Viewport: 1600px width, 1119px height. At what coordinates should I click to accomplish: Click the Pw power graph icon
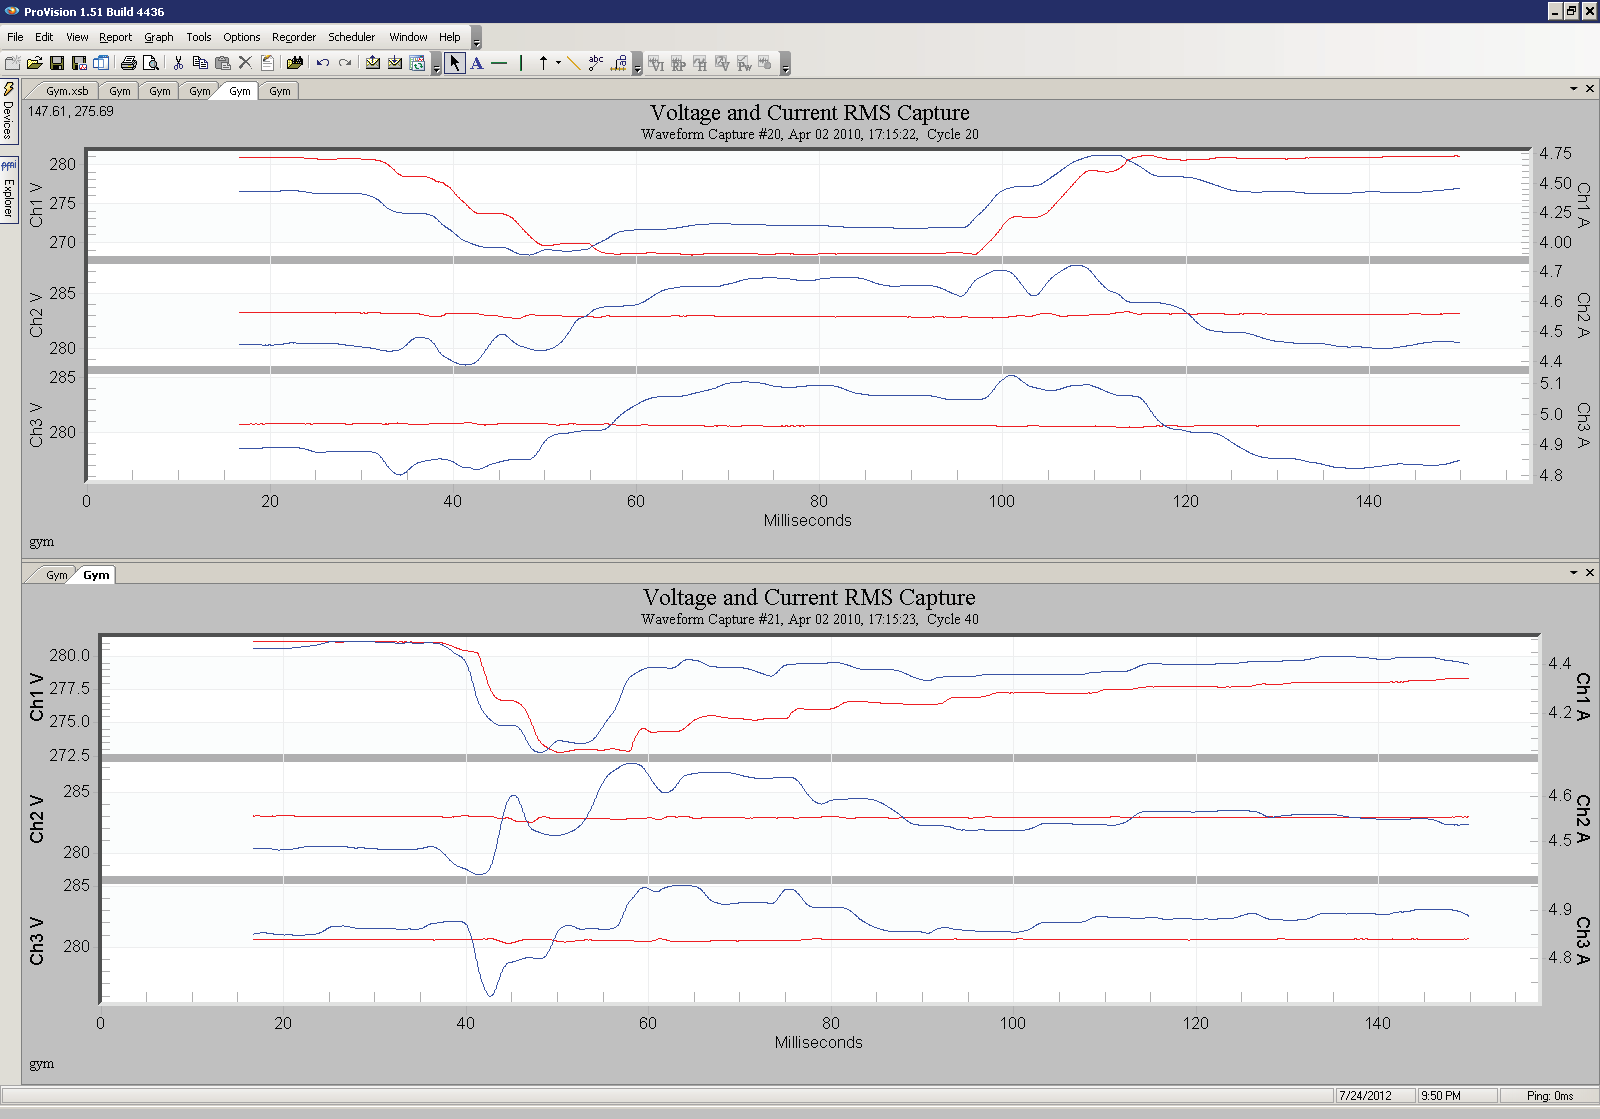[x=745, y=62]
